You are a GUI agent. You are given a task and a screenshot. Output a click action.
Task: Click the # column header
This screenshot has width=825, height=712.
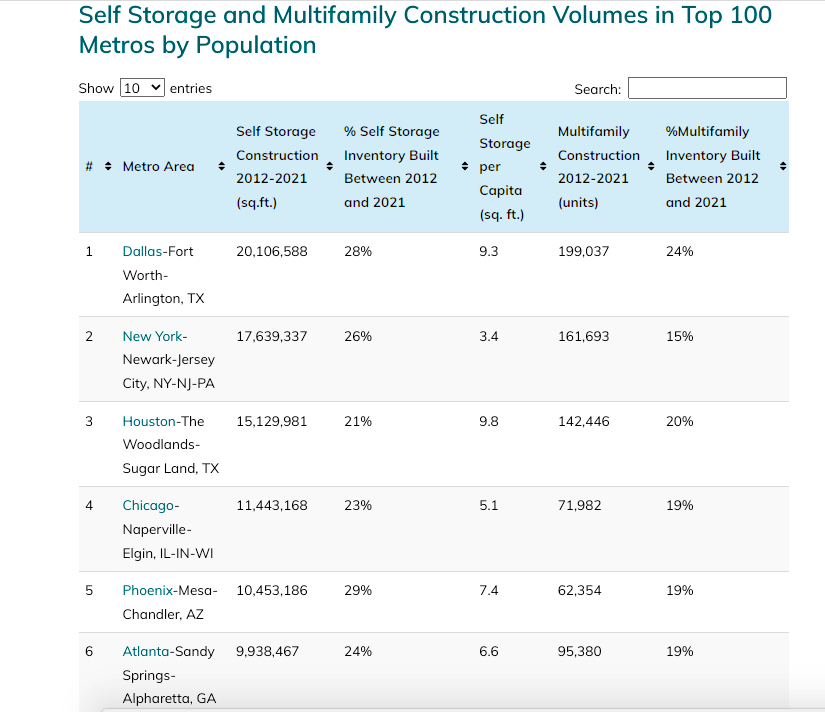[x=89, y=165]
